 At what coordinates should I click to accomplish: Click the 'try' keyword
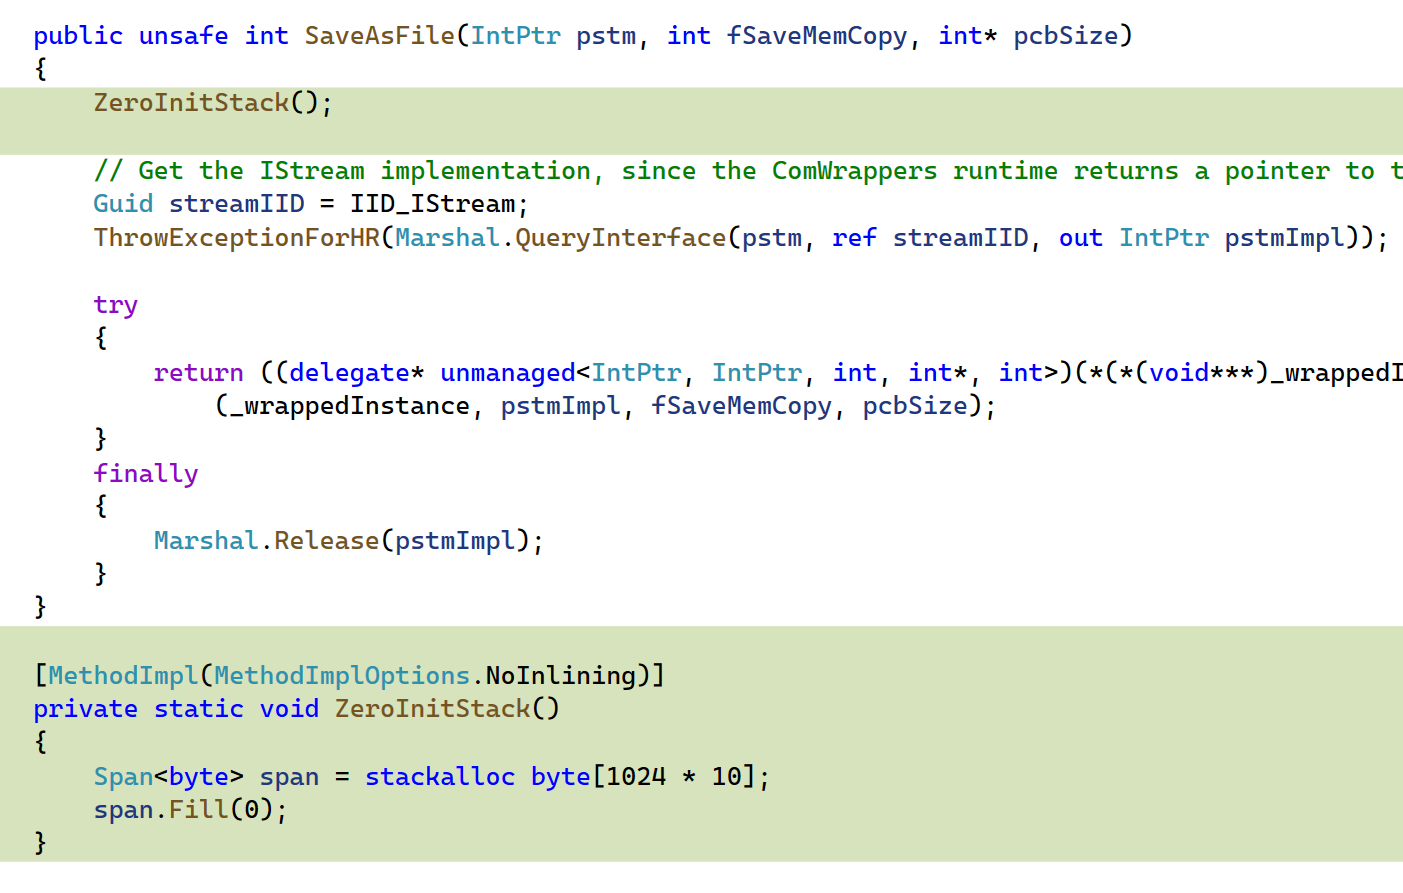(x=116, y=305)
